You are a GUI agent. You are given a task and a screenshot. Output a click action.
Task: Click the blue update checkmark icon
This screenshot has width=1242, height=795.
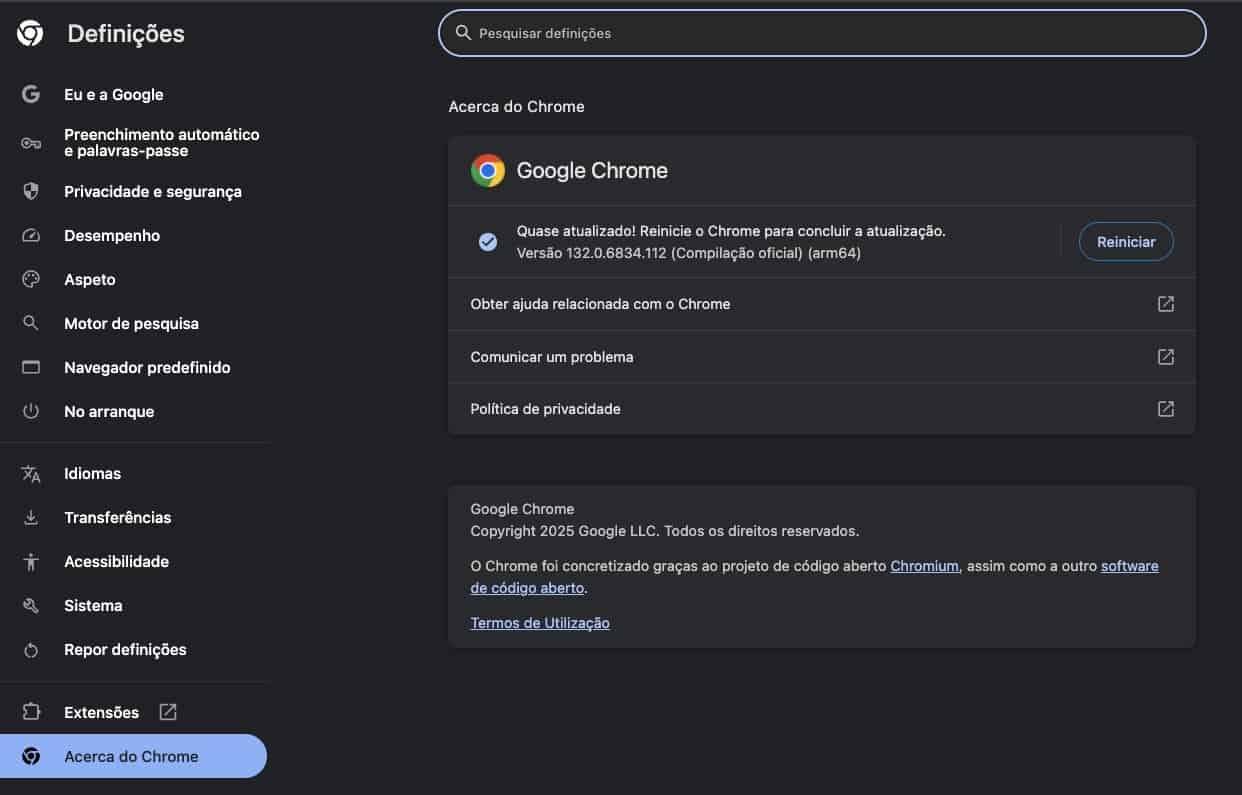(x=488, y=242)
